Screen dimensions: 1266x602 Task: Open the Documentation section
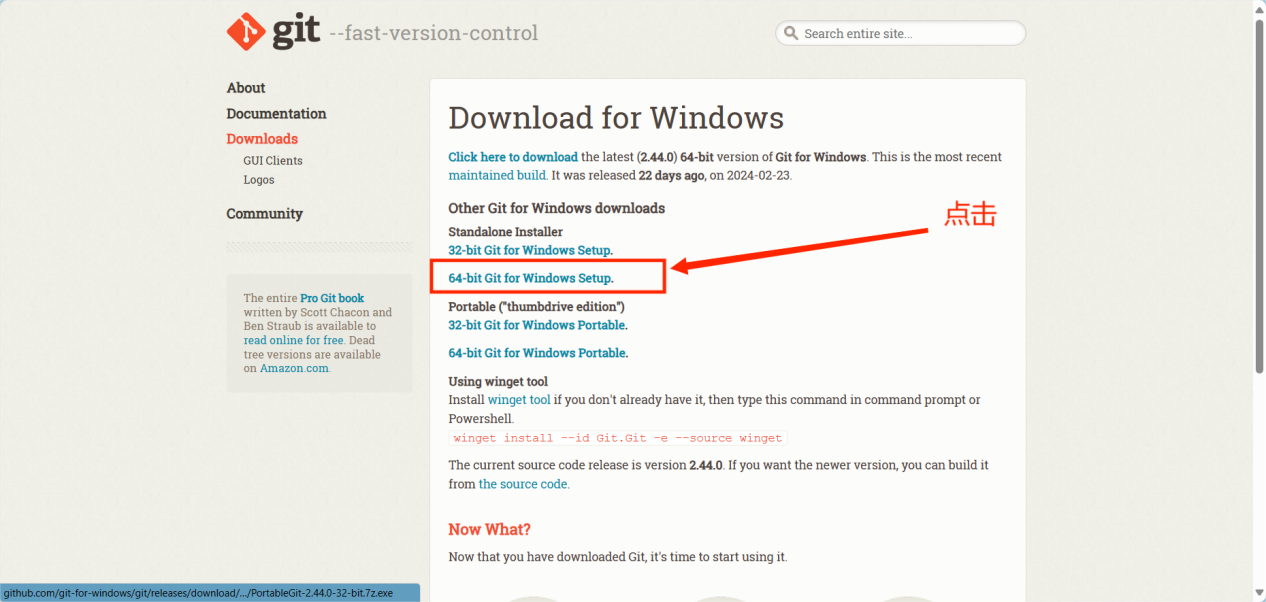[276, 114]
